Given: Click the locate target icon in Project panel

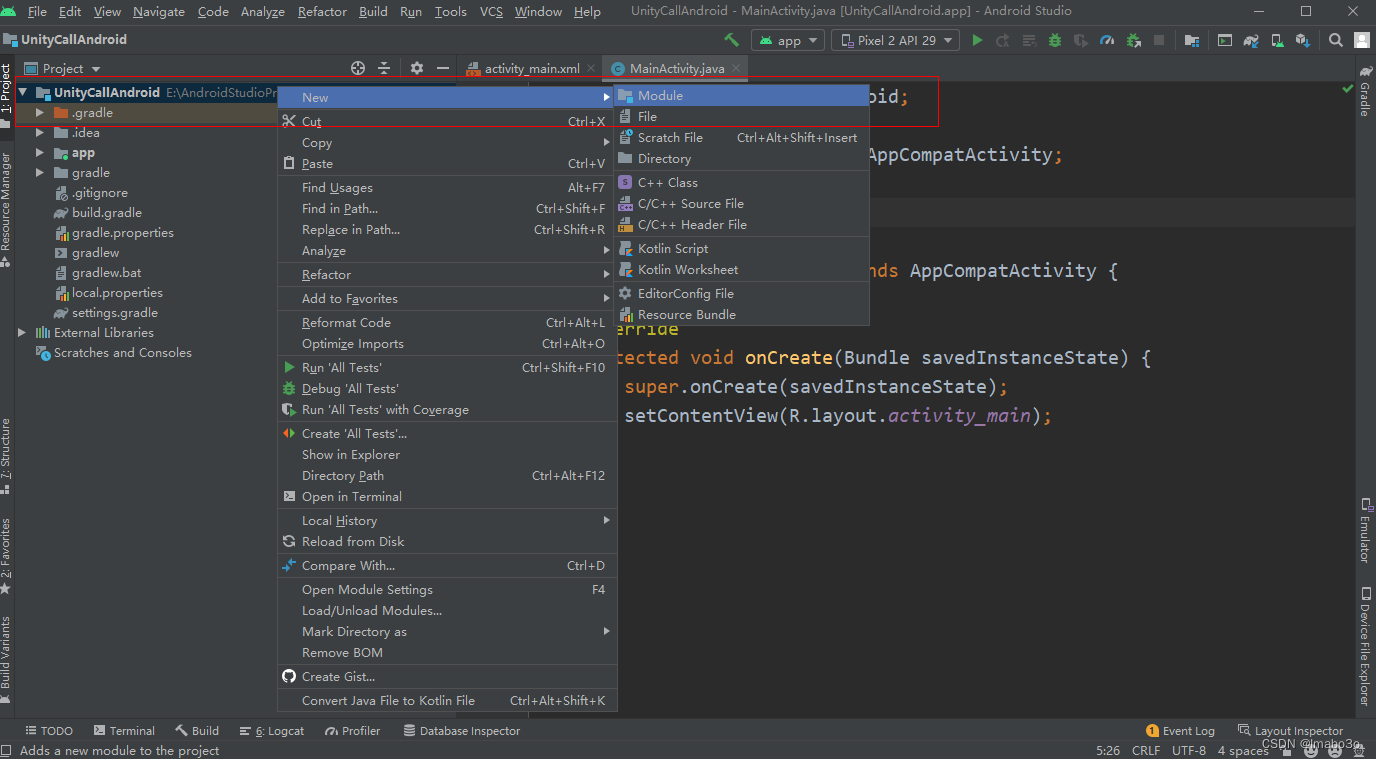Looking at the screenshot, I should point(358,68).
